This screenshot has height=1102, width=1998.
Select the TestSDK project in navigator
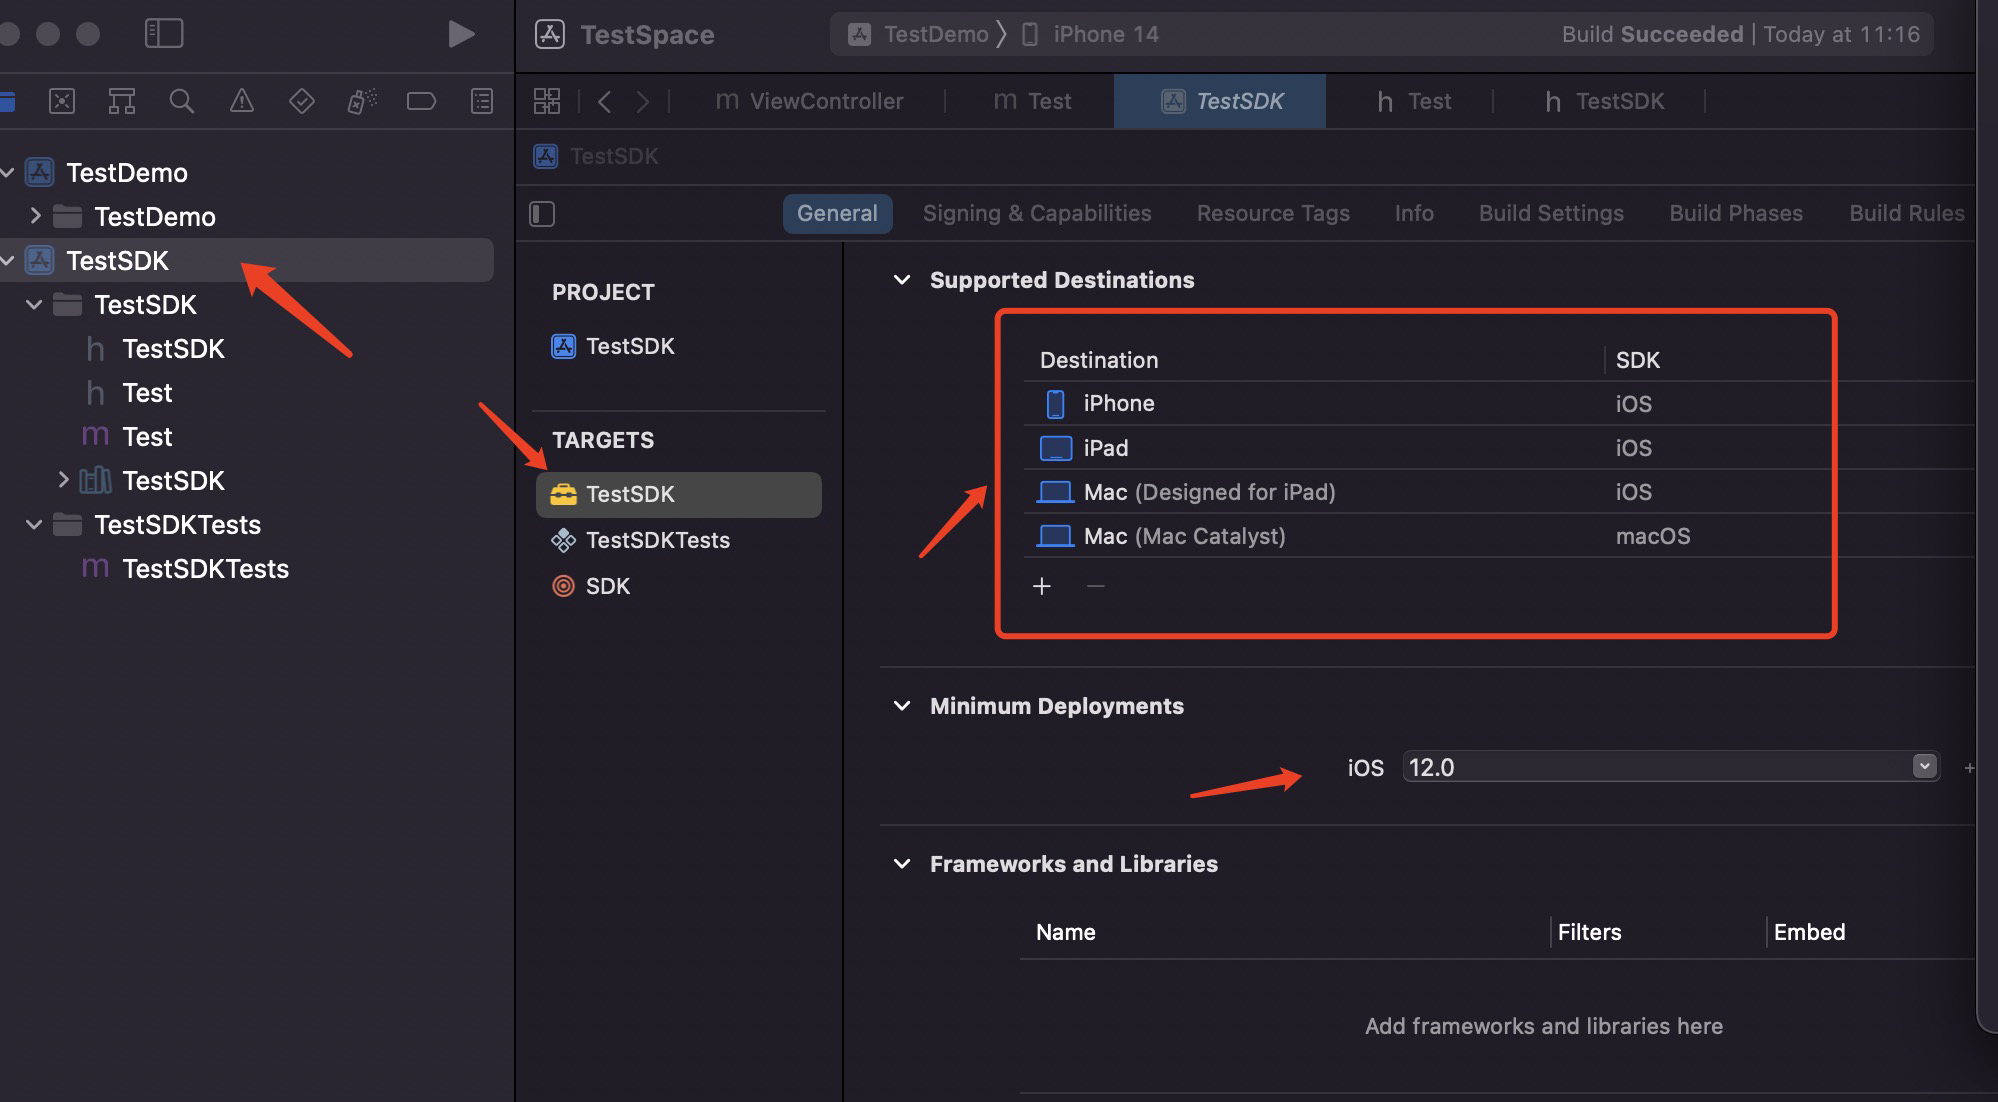247,260
